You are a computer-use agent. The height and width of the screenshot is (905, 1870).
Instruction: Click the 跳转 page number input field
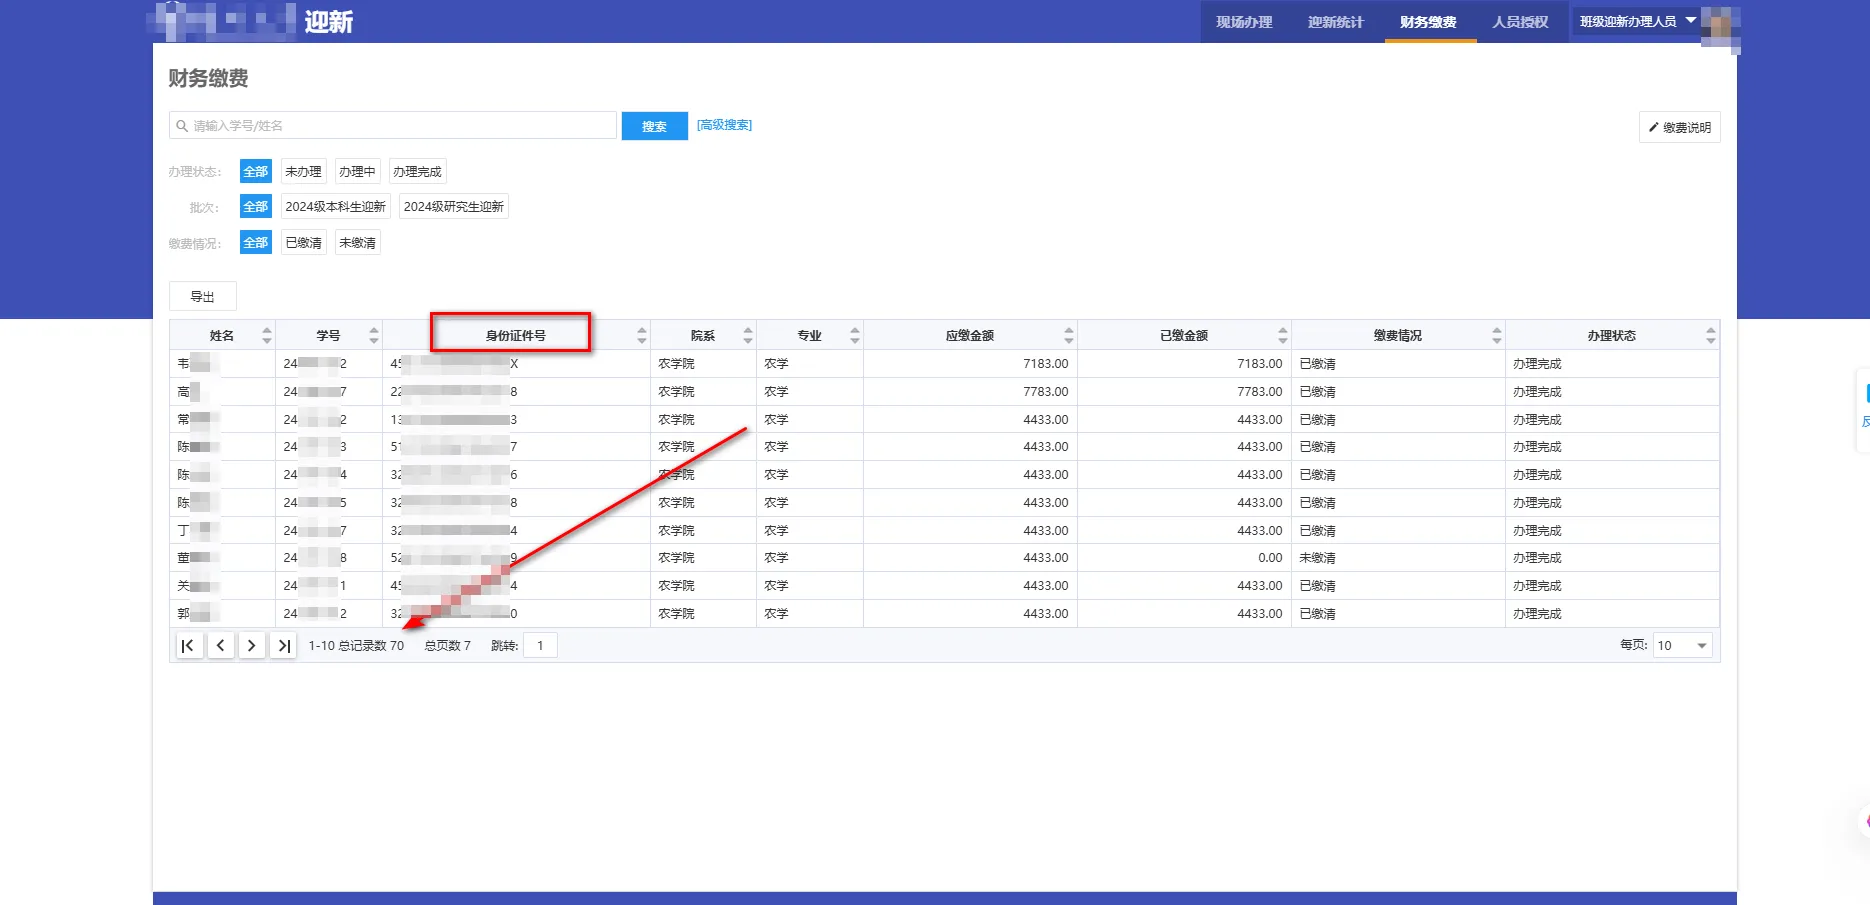[x=540, y=645]
